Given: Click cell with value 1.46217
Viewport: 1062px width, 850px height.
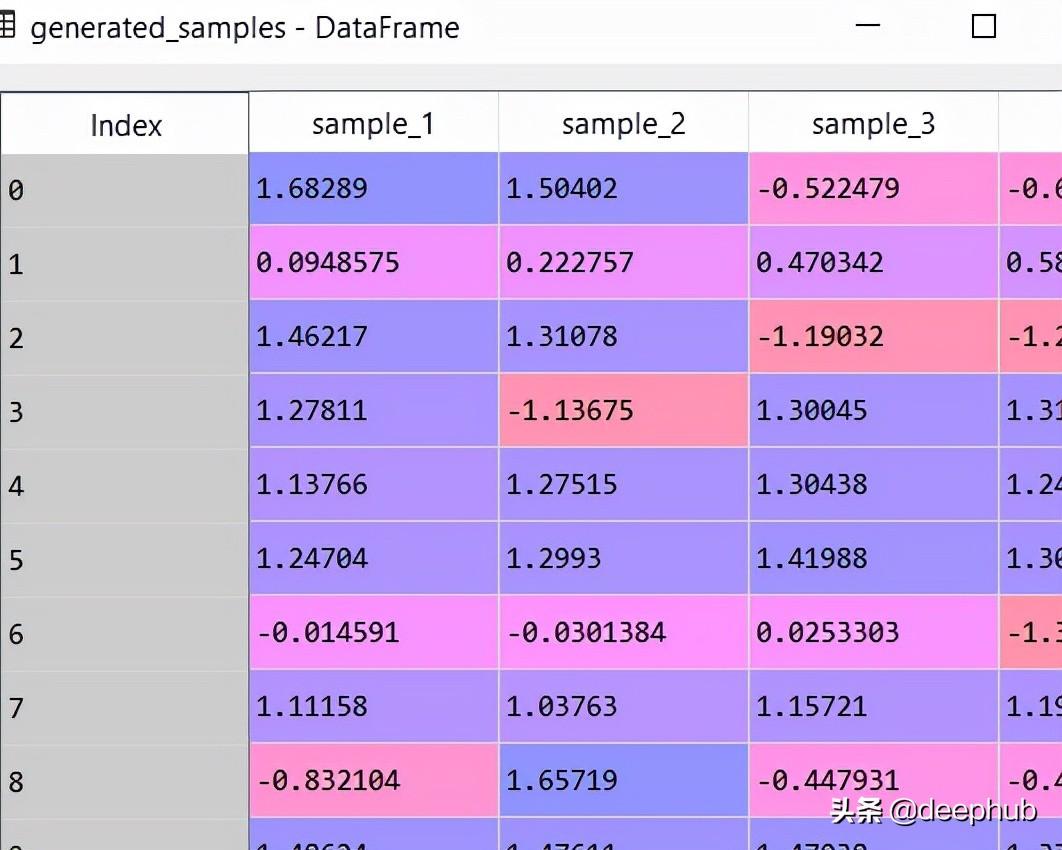Looking at the screenshot, I should [x=373, y=336].
